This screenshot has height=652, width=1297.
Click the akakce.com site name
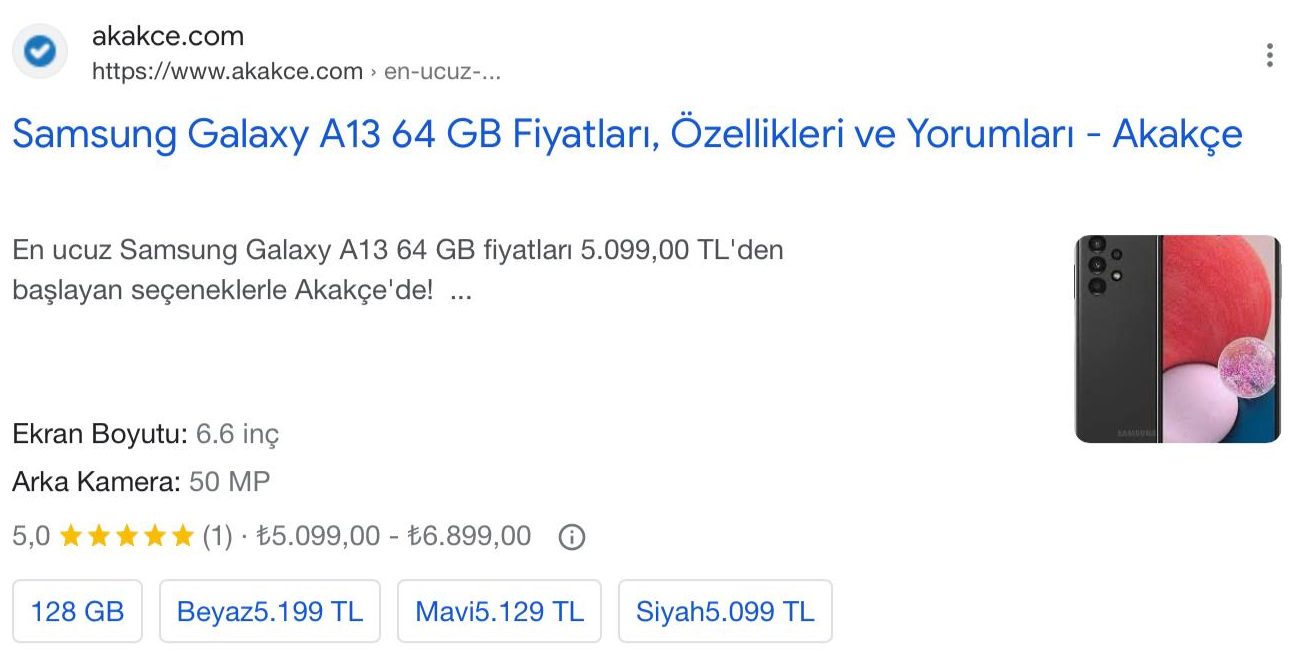[168, 37]
